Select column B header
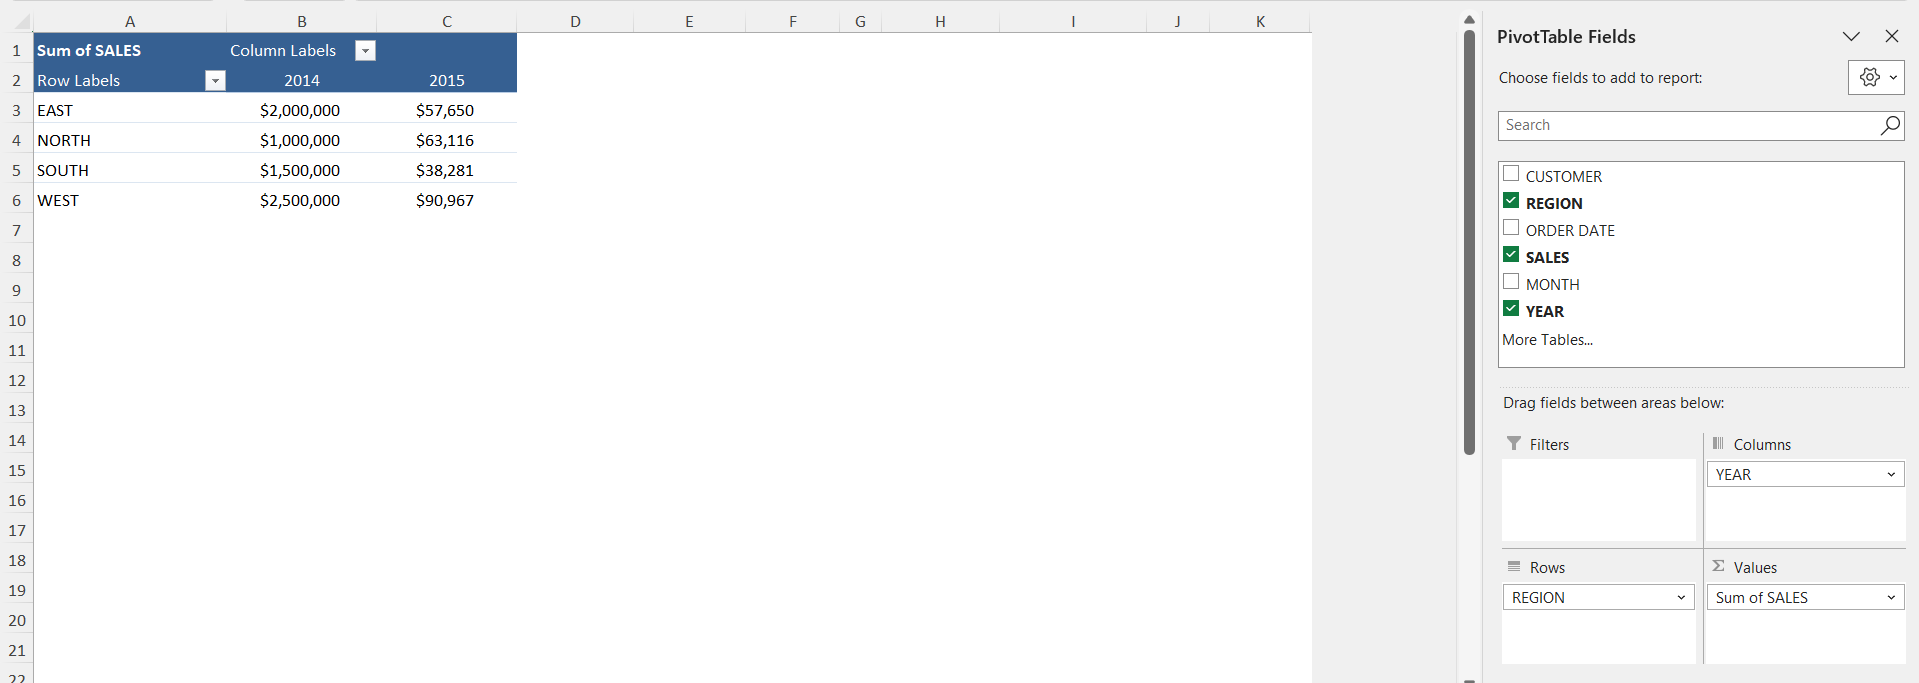This screenshot has width=1919, height=683. (x=302, y=21)
